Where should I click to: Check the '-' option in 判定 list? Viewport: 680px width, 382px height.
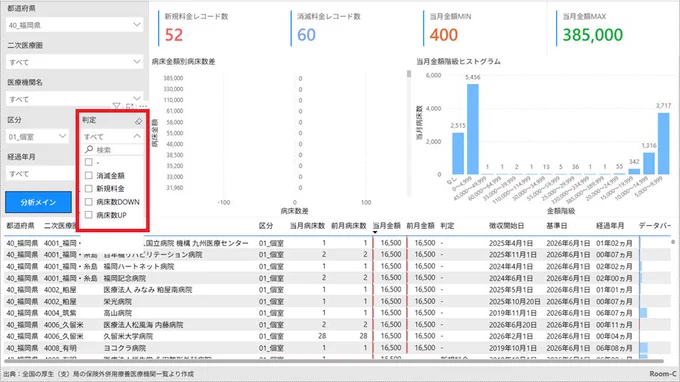pyautogui.click(x=88, y=162)
